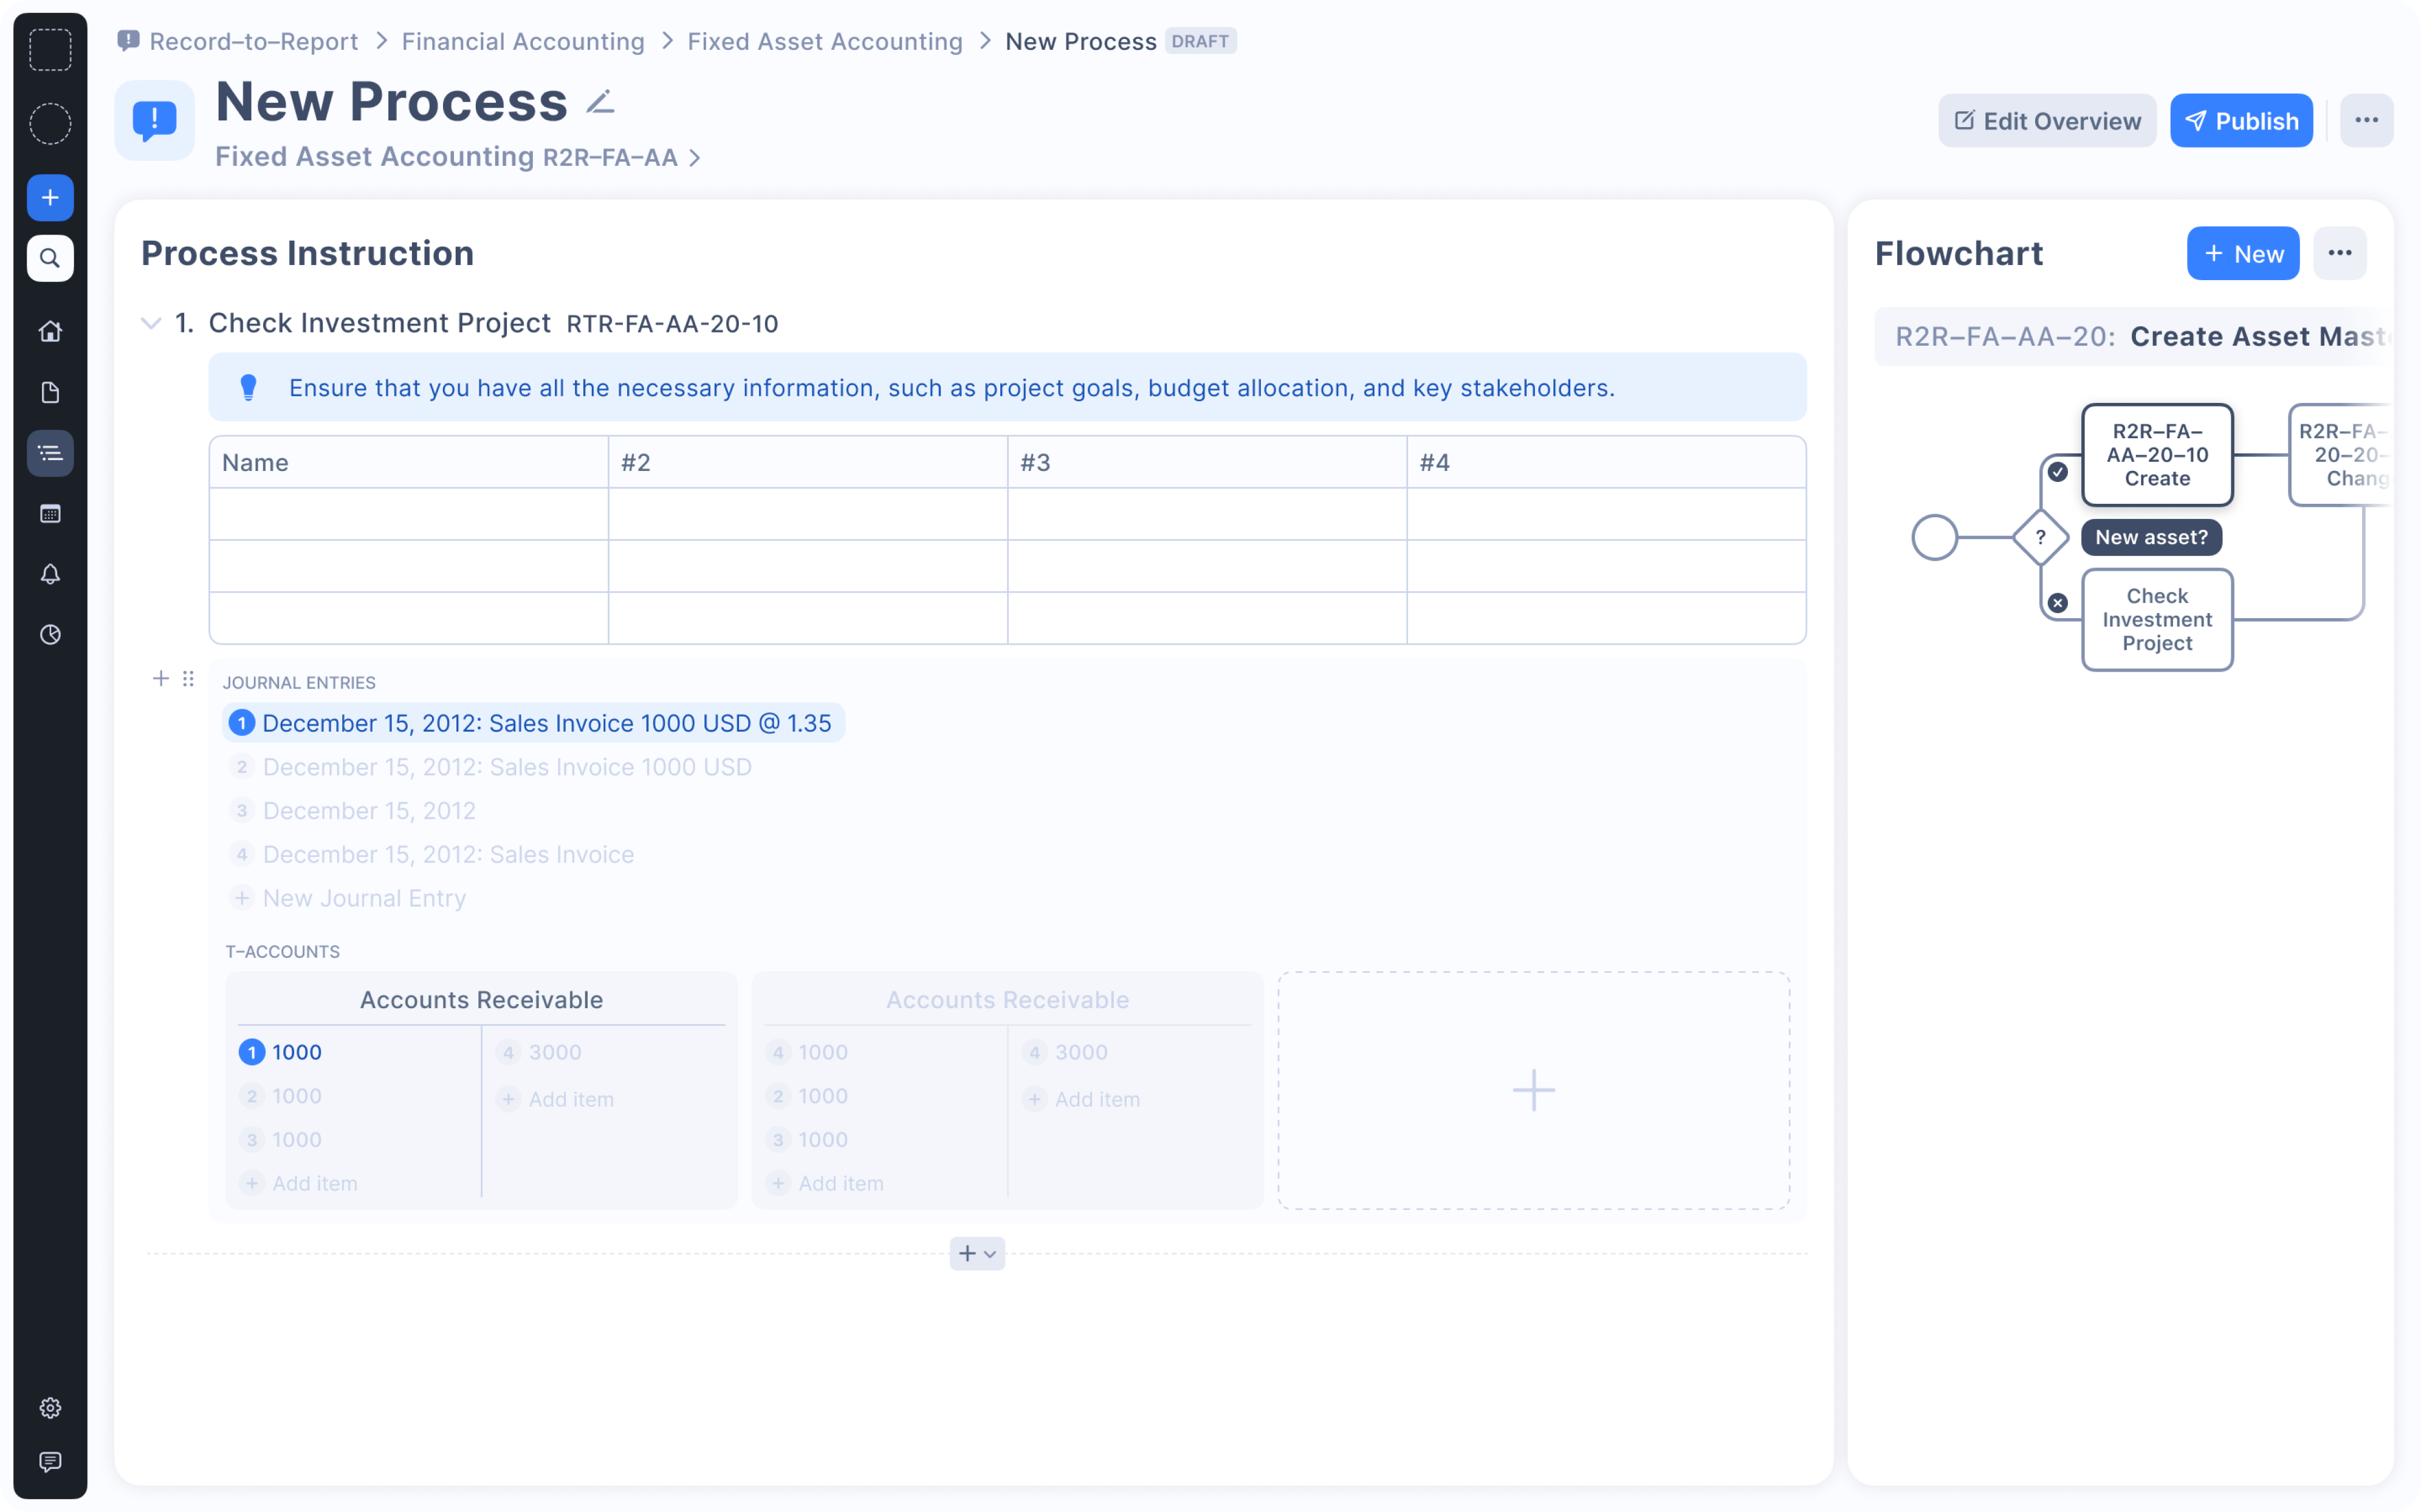Collapse the Check Investment Project step

click(151, 323)
